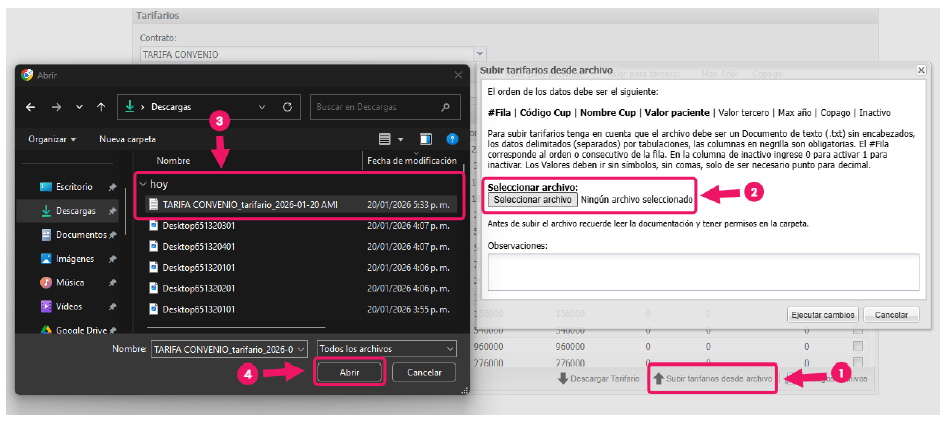Image resolution: width=947 pixels, height=423 pixels.
Task: Select Desktop651320101 modified at 3:55 p. m.
Action: tap(301, 309)
